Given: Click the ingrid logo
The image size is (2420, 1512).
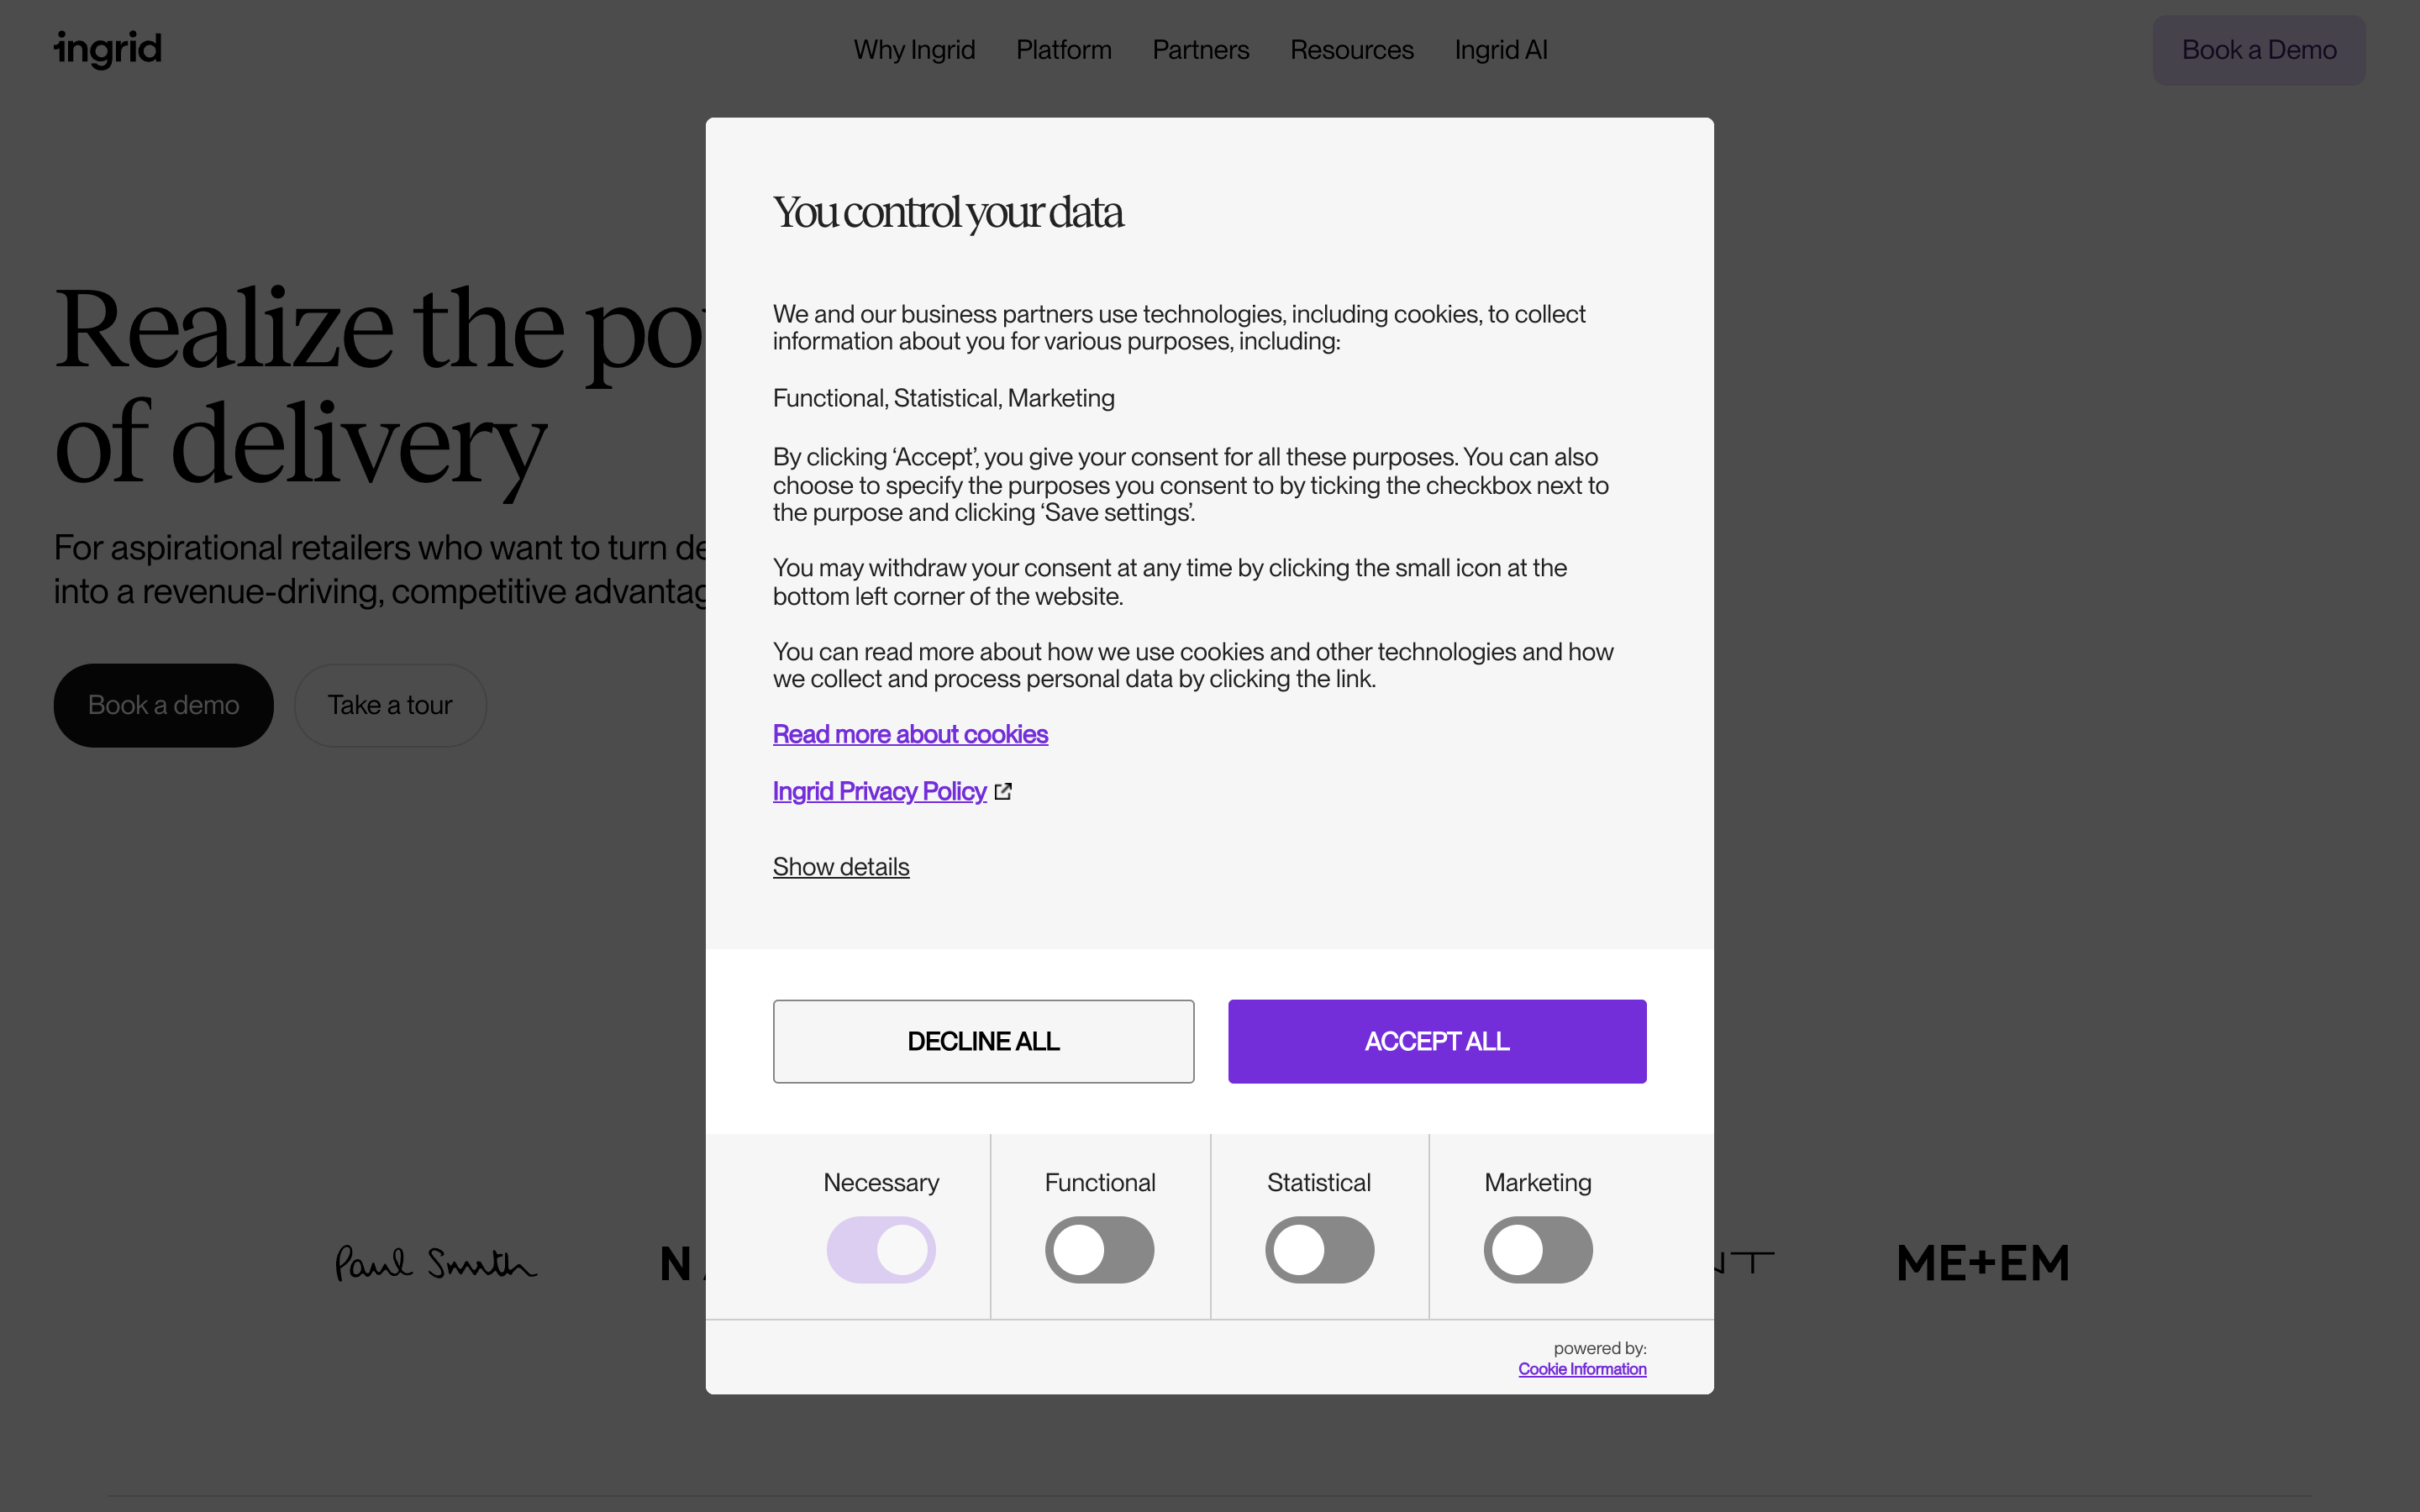Looking at the screenshot, I should point(108,49).
